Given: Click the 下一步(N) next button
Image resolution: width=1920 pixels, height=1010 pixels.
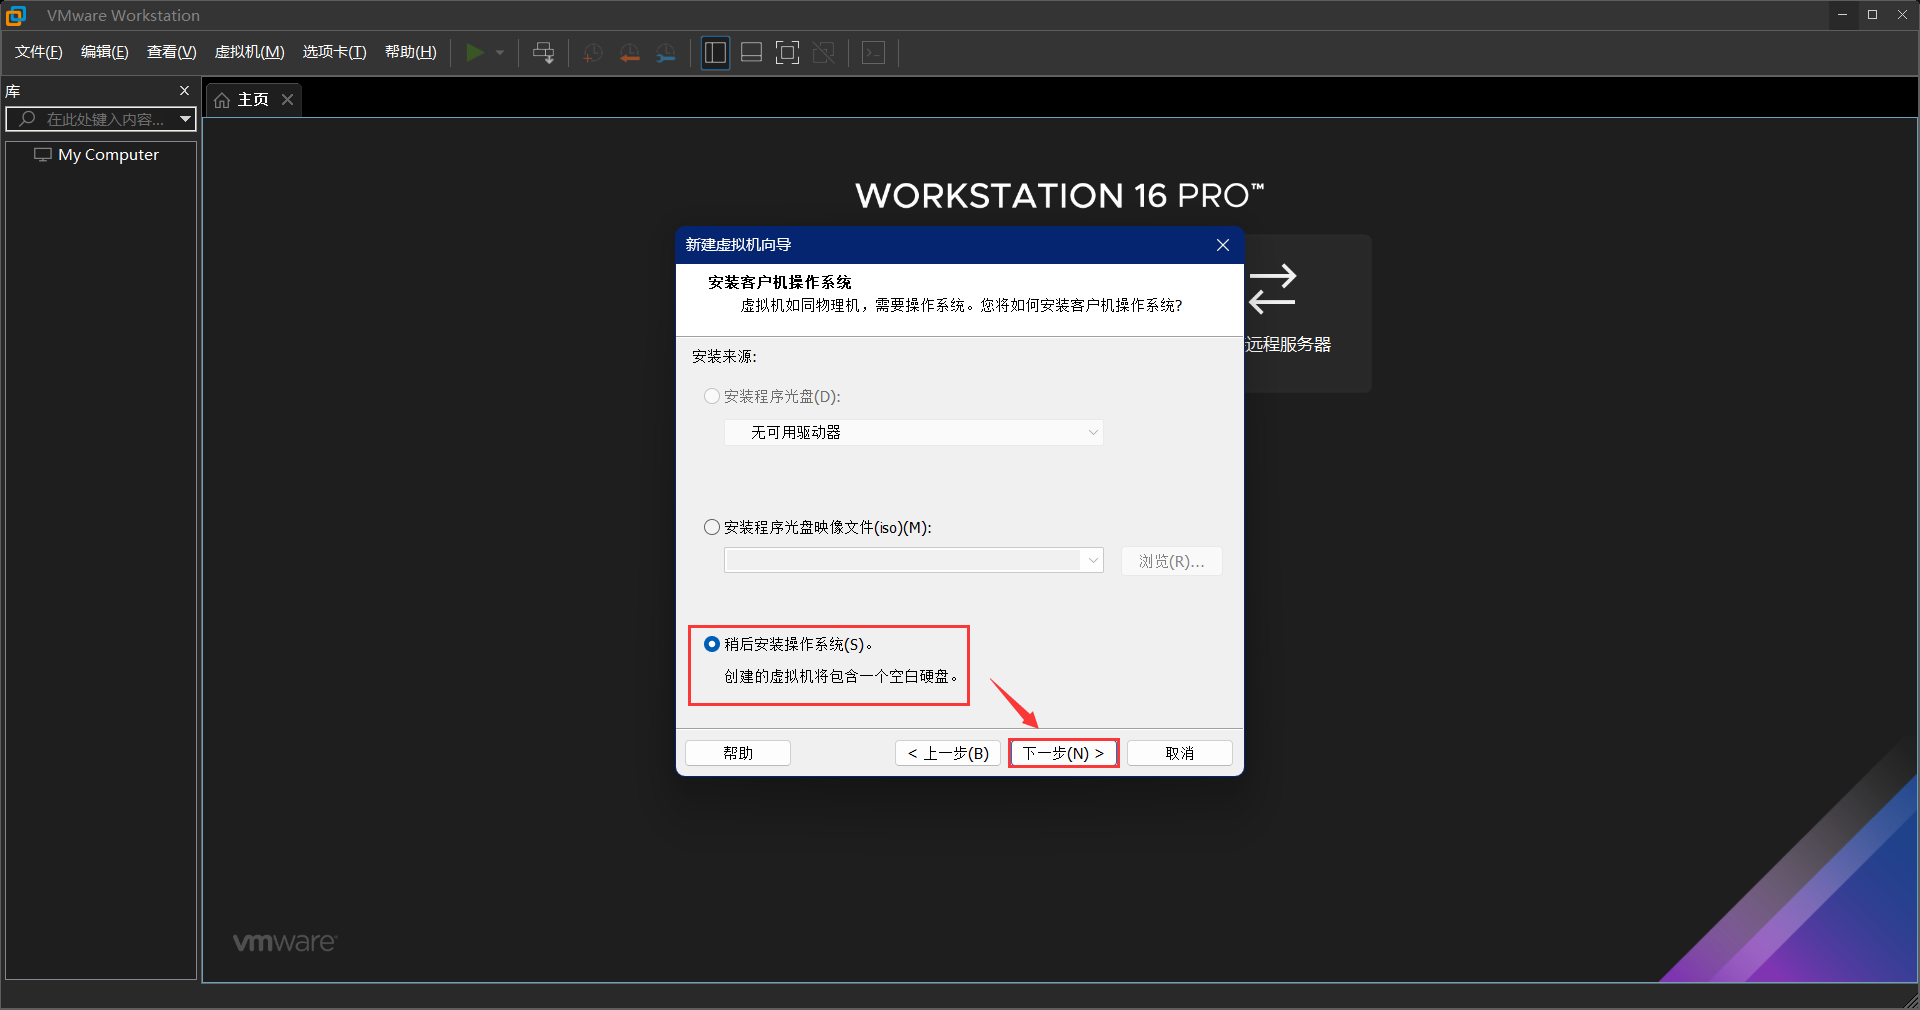Looking at the screenshot, I should pyautogui.click(x=1063, y=753).
